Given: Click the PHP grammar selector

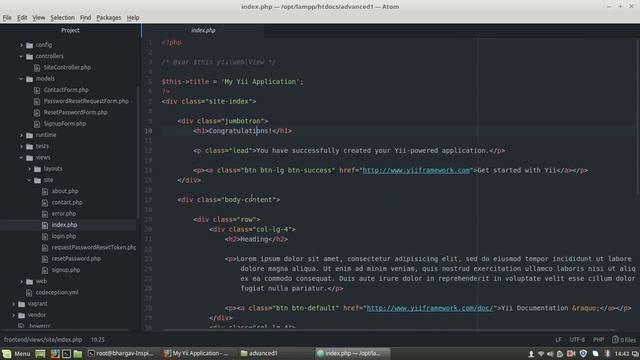Looking at the screenshot, I should 598,340.
